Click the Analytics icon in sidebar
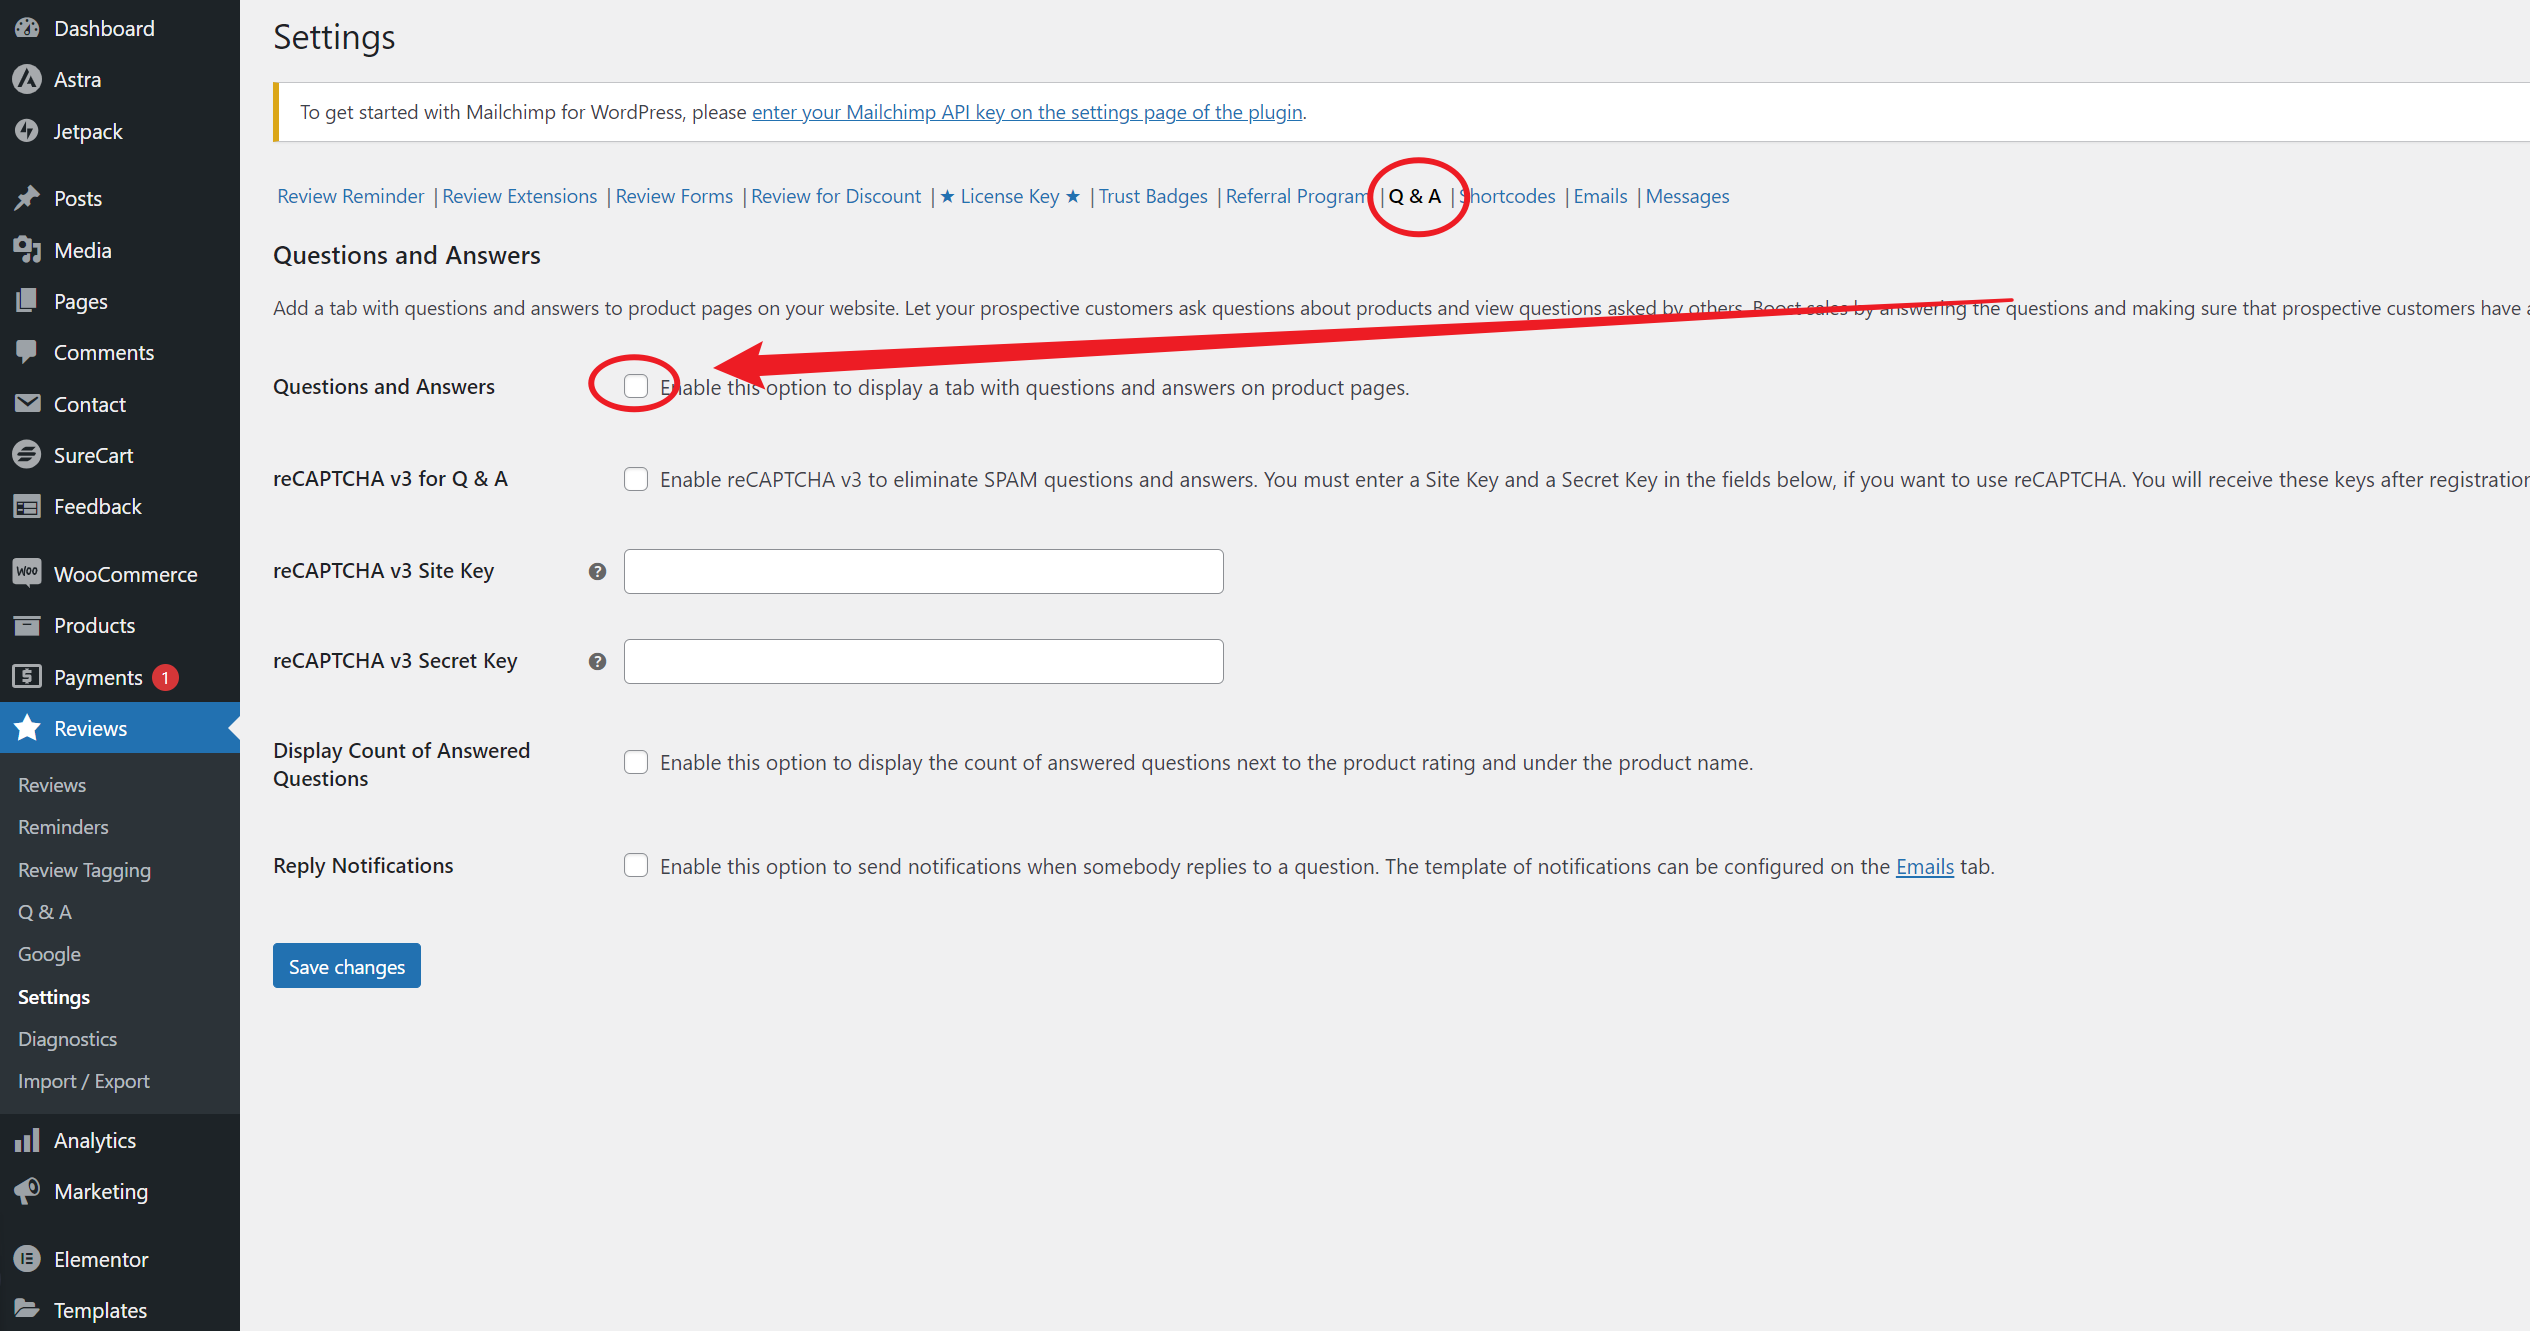Image resolution: width=2530 pixels, height=1331 pixels. pyautogui.click(x=28, y=1138)
